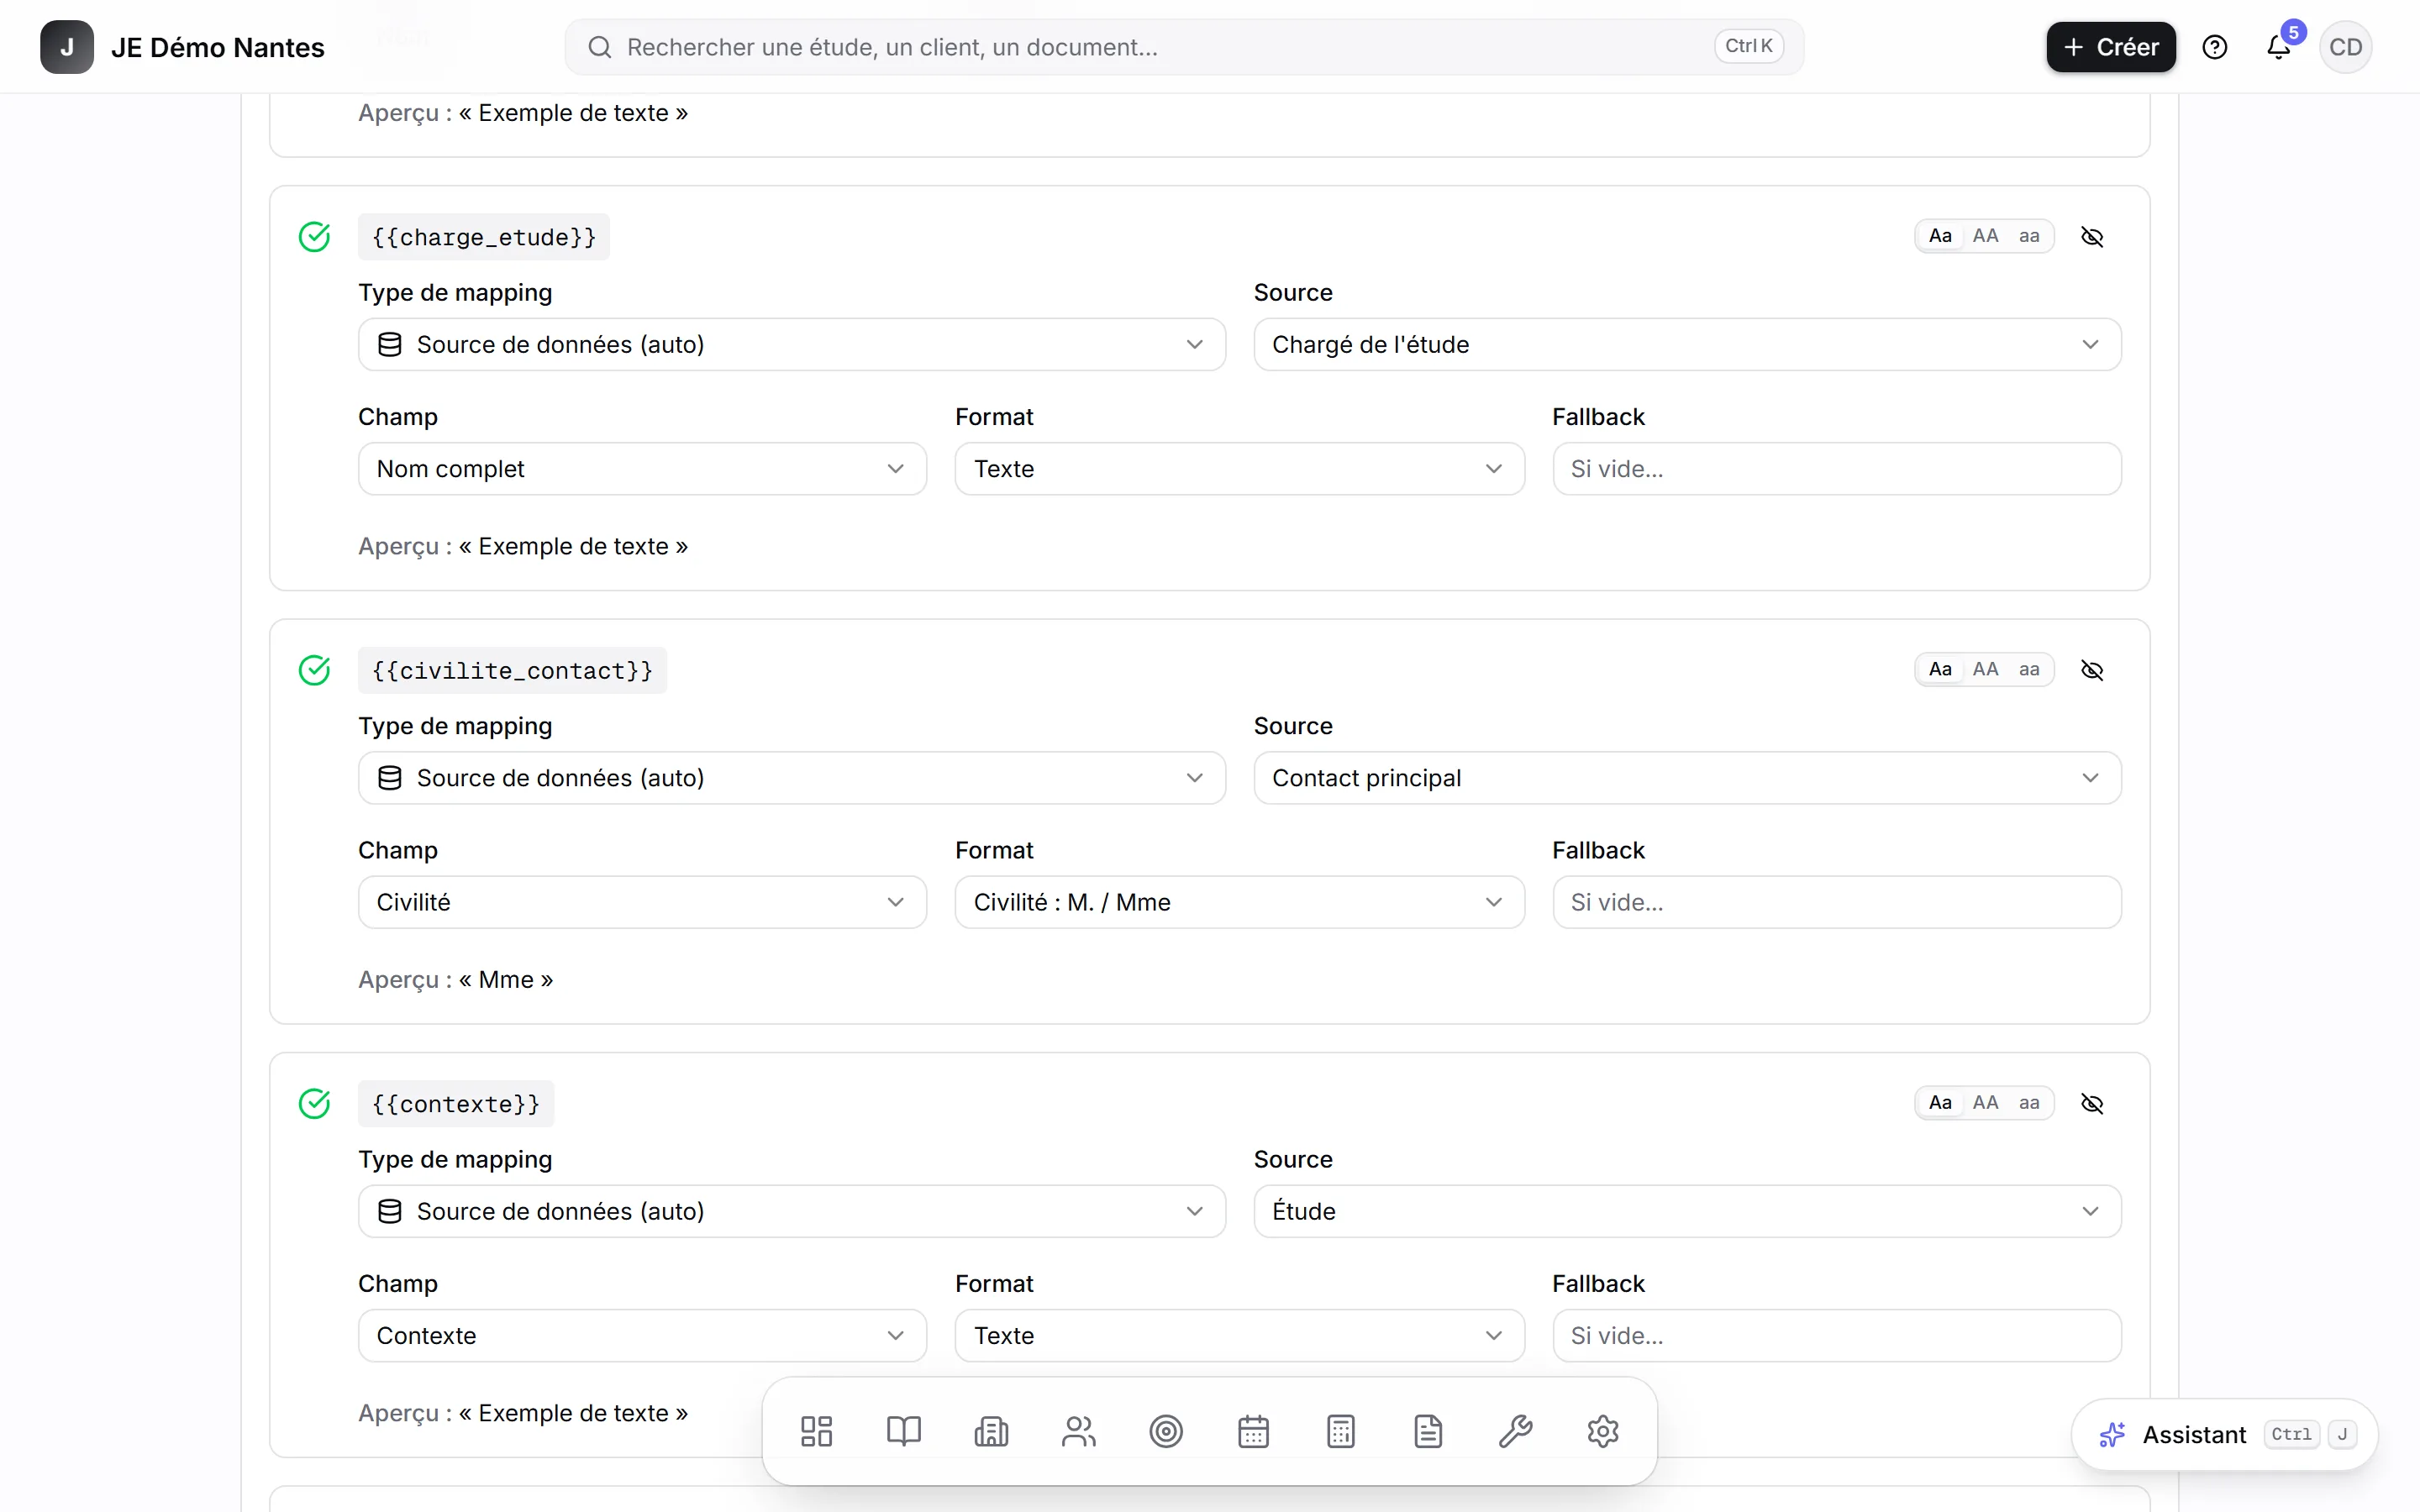The image size is (2420, 1512).
Task: Open Format dropdown showing Civilité : M. / Mme
Action: [1239, 902]
